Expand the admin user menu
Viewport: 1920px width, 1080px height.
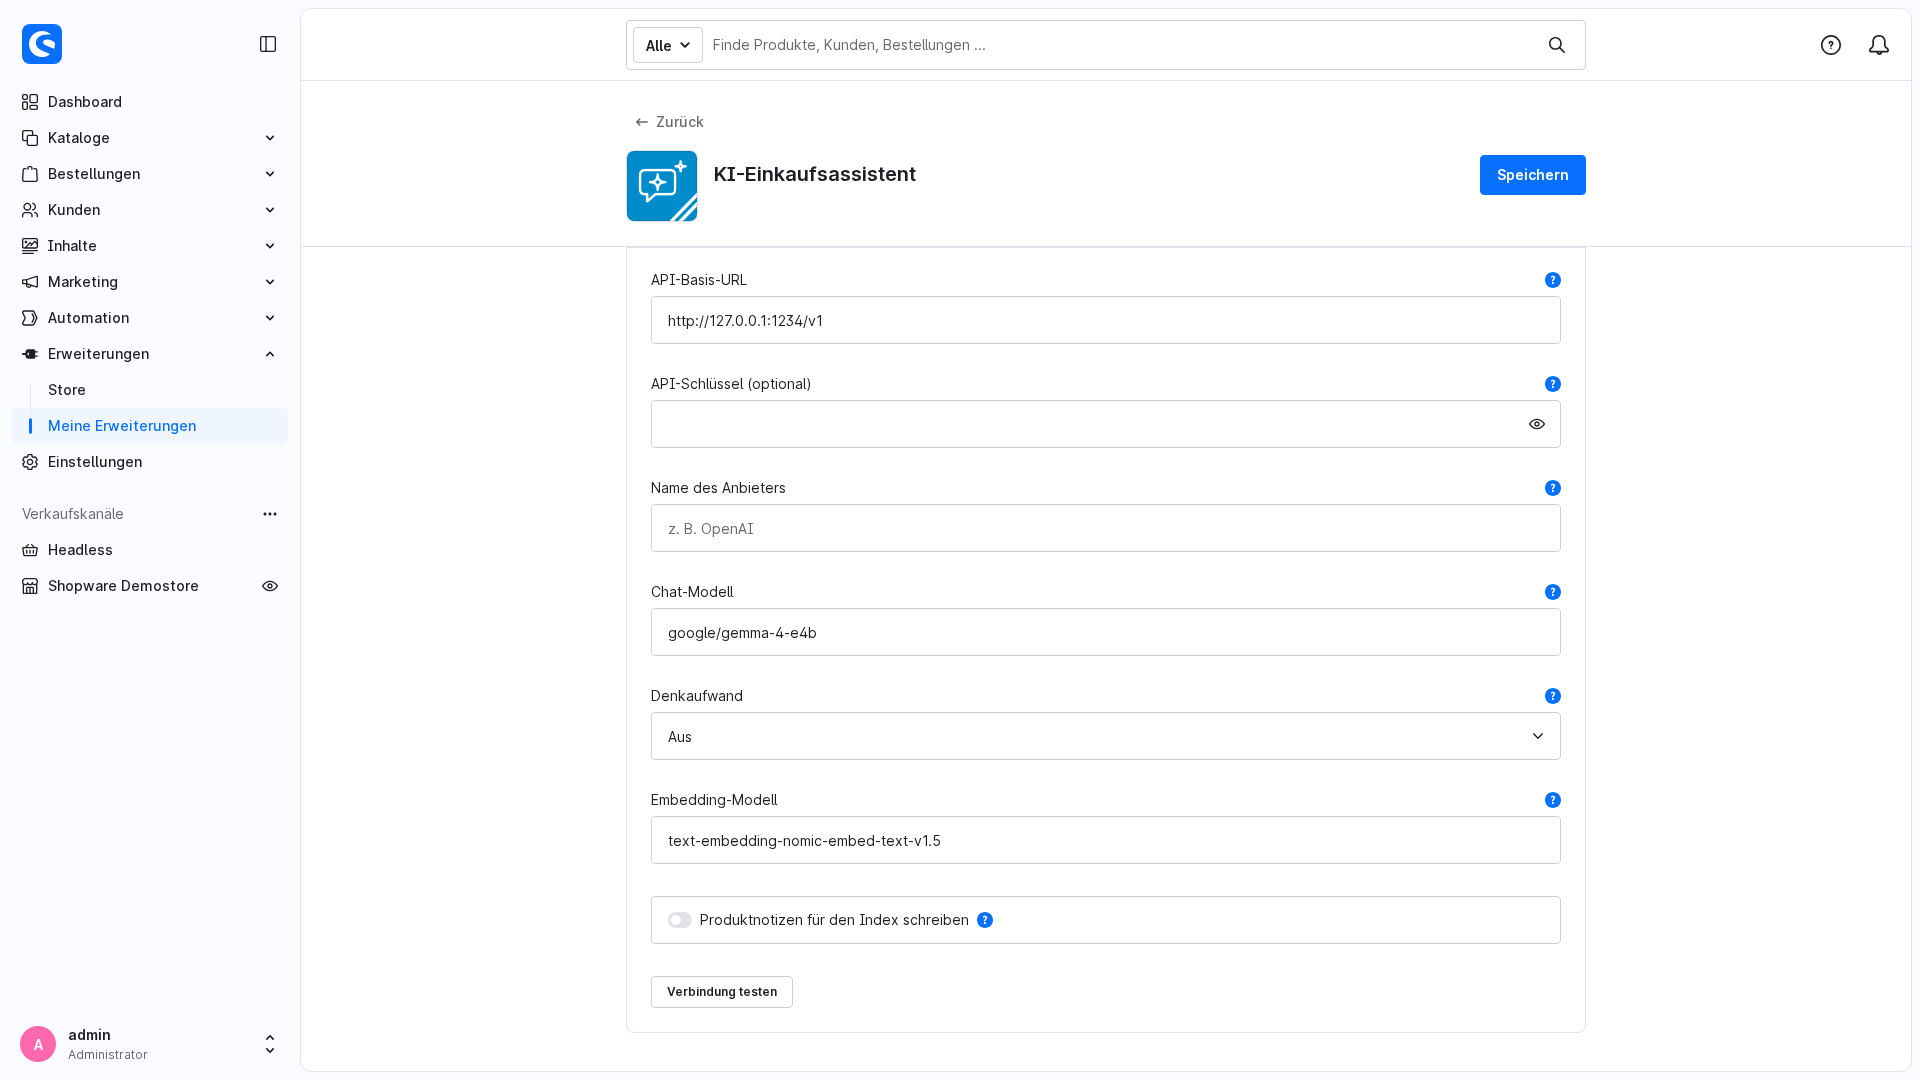[270, 1044]
